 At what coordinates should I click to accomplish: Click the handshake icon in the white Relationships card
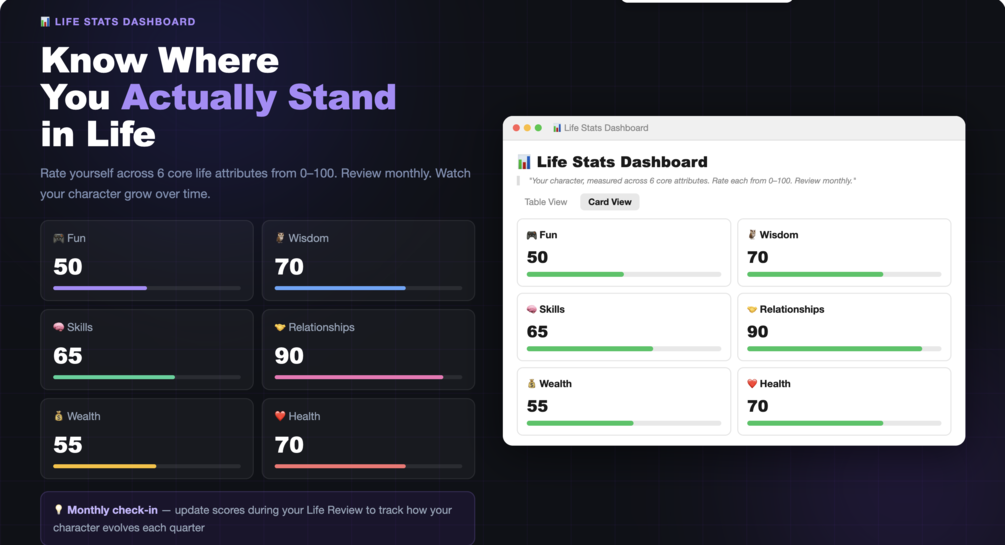click(752, 310)
